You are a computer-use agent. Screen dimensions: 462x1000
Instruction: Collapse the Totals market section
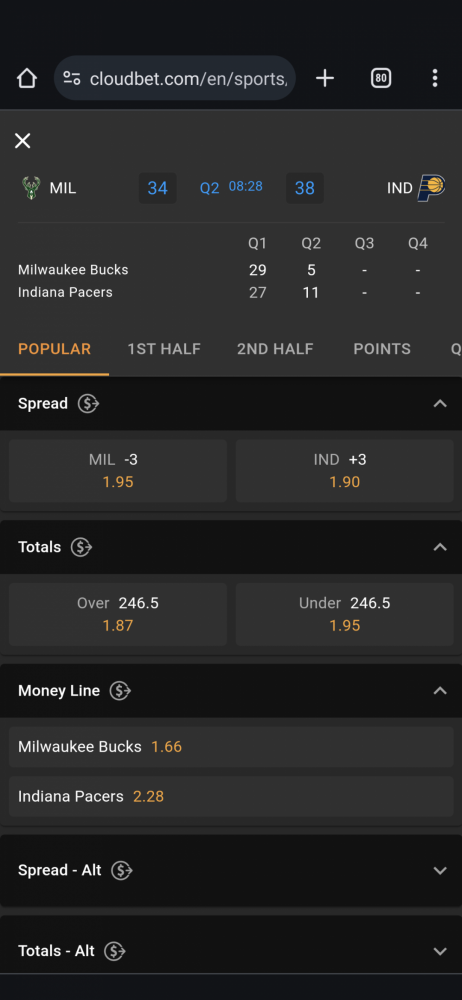coord(440,547)
